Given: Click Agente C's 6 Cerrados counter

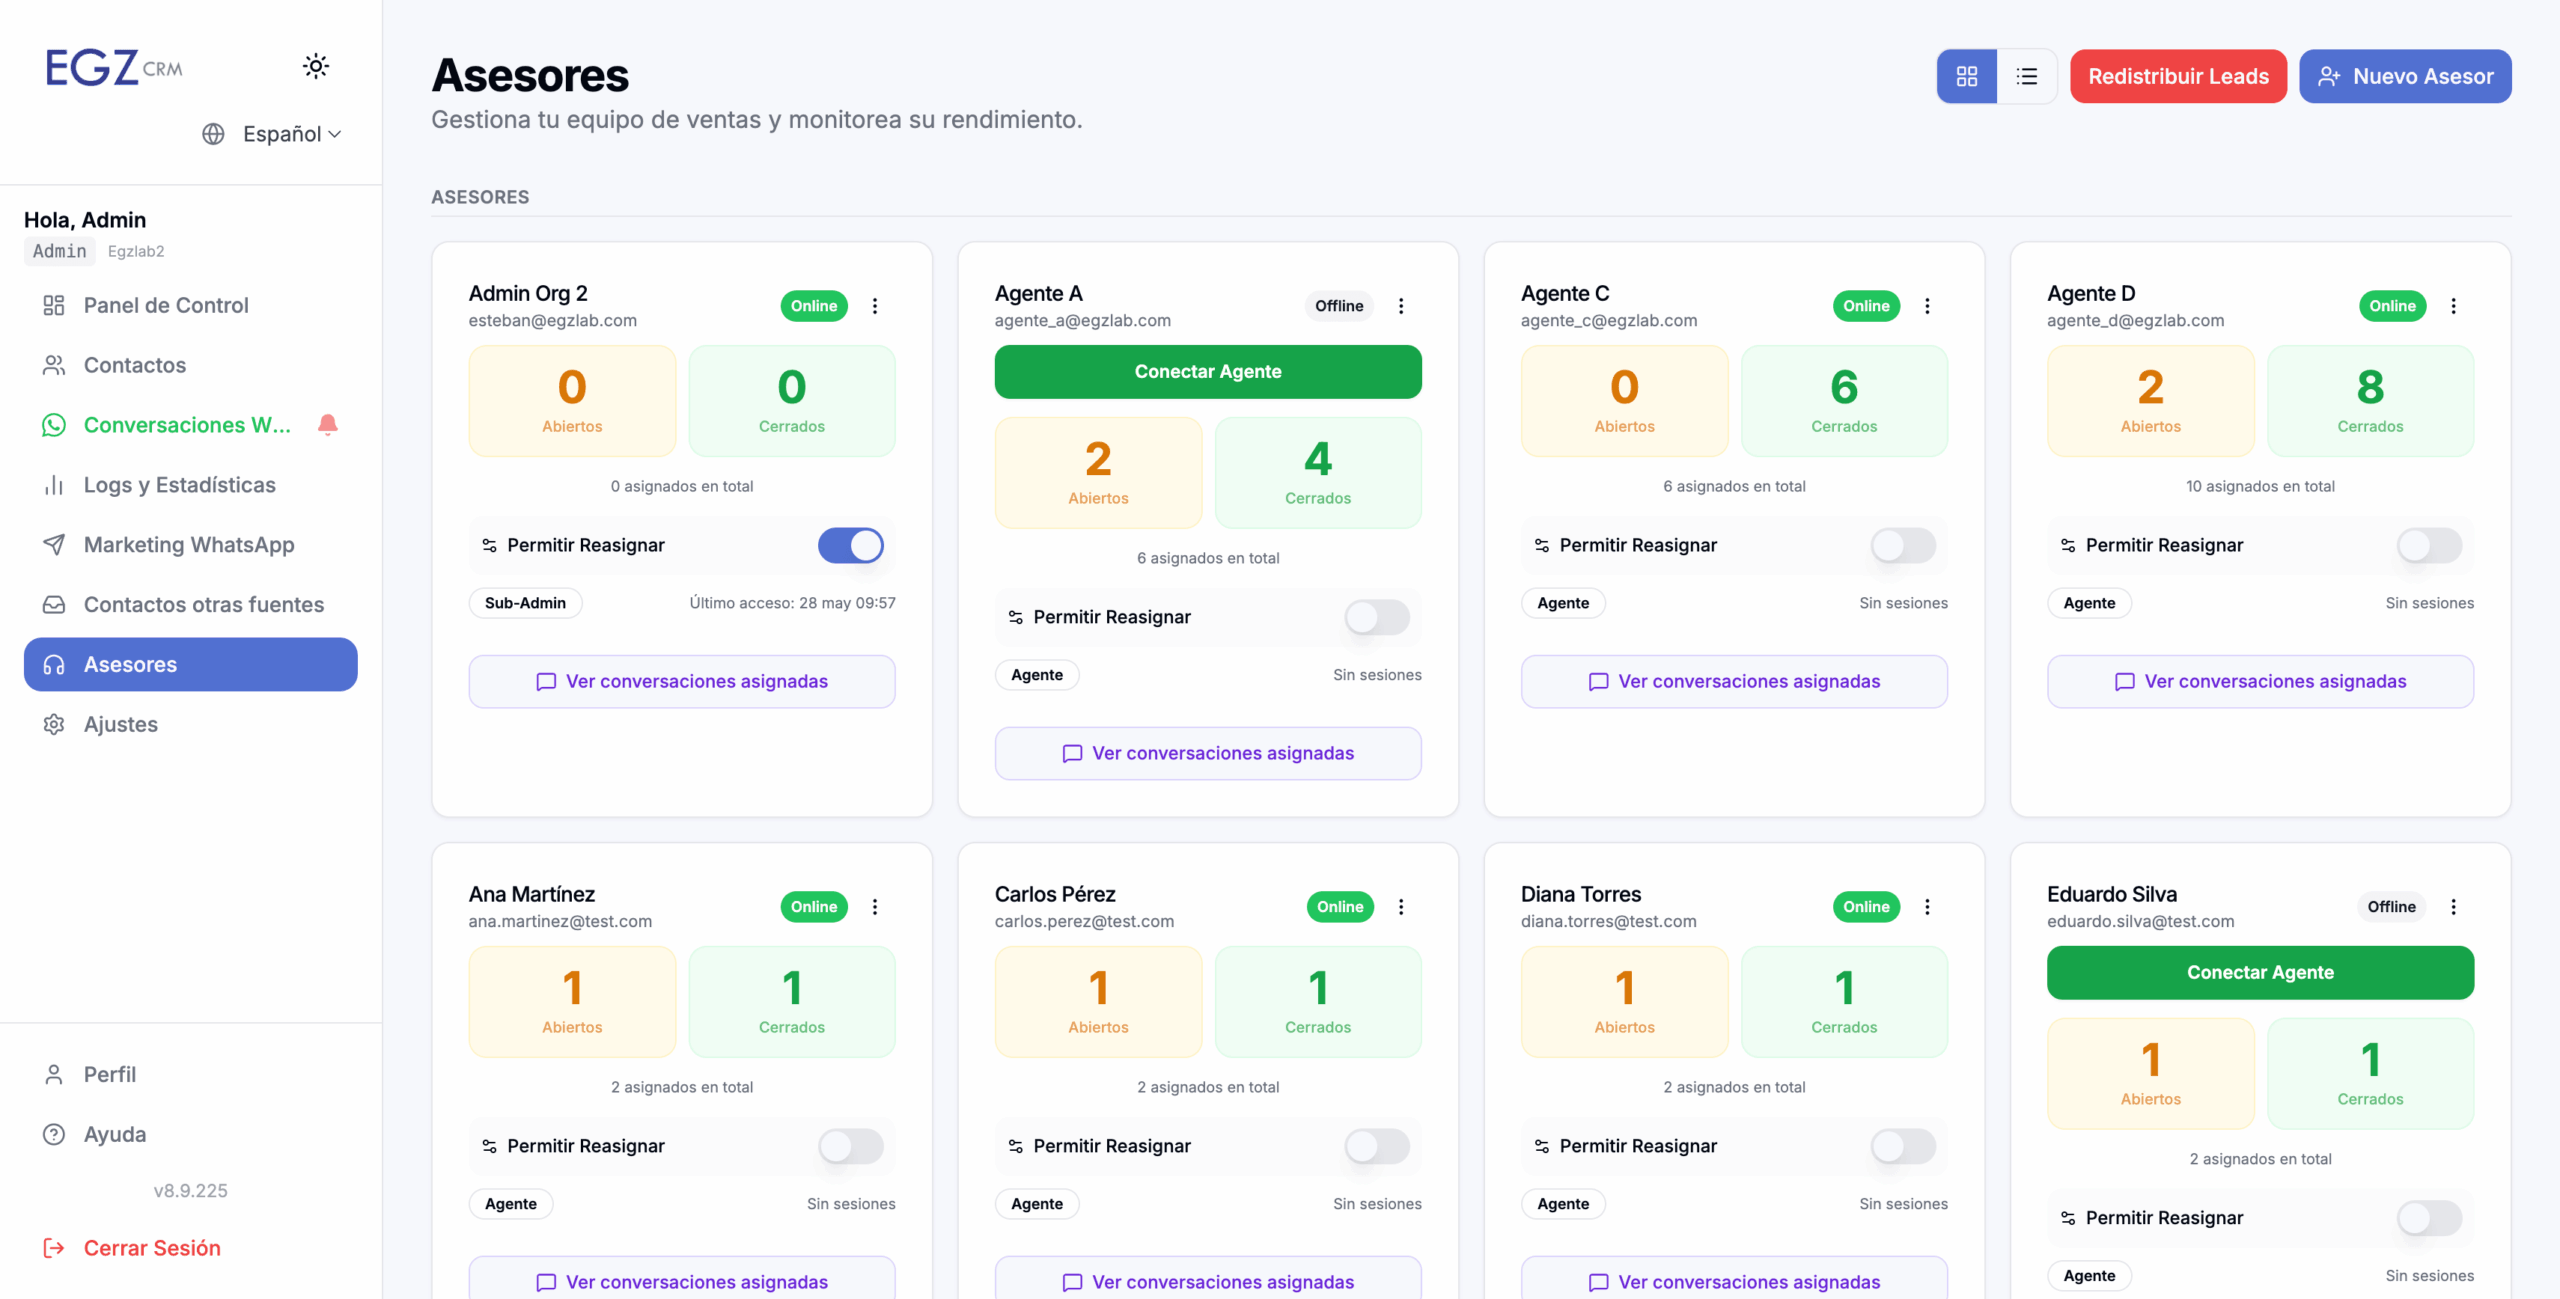Looking at the screenshot, I should pos(1844,401).
